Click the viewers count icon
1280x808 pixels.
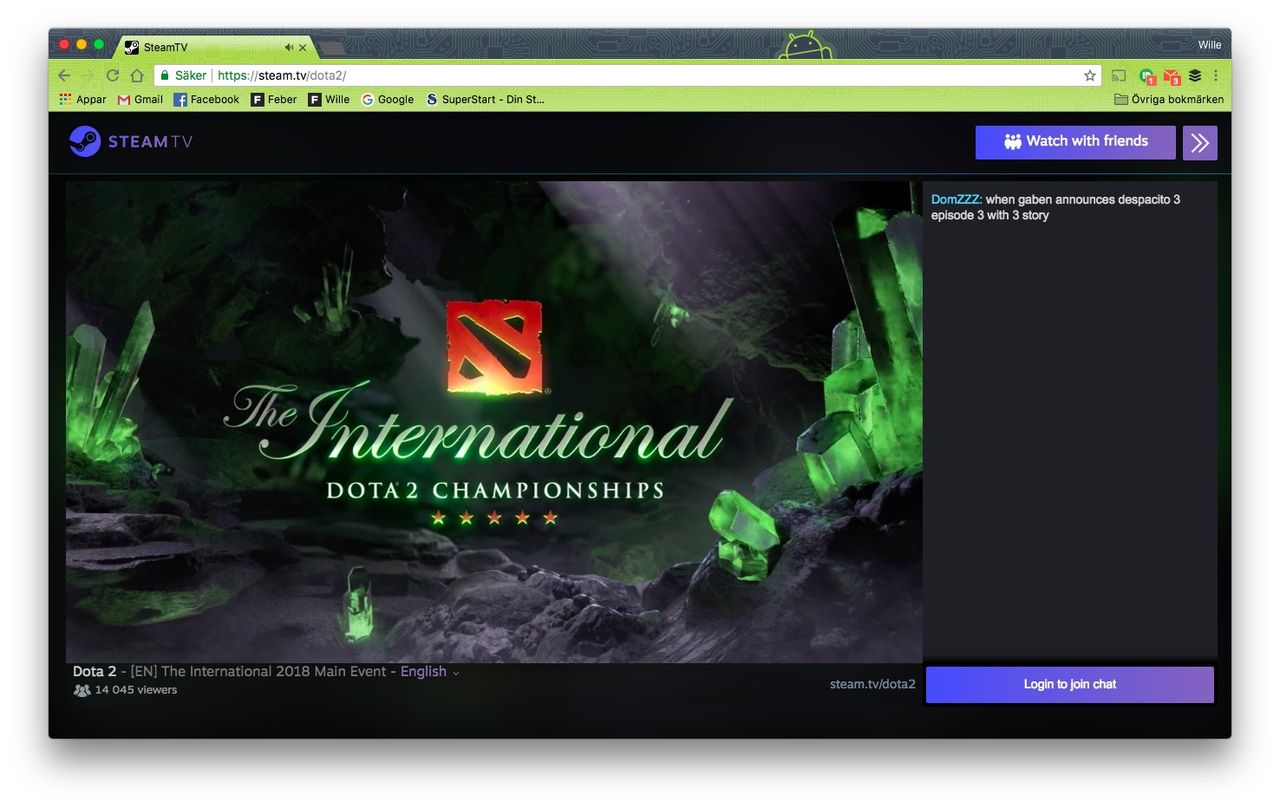[82, 690]
